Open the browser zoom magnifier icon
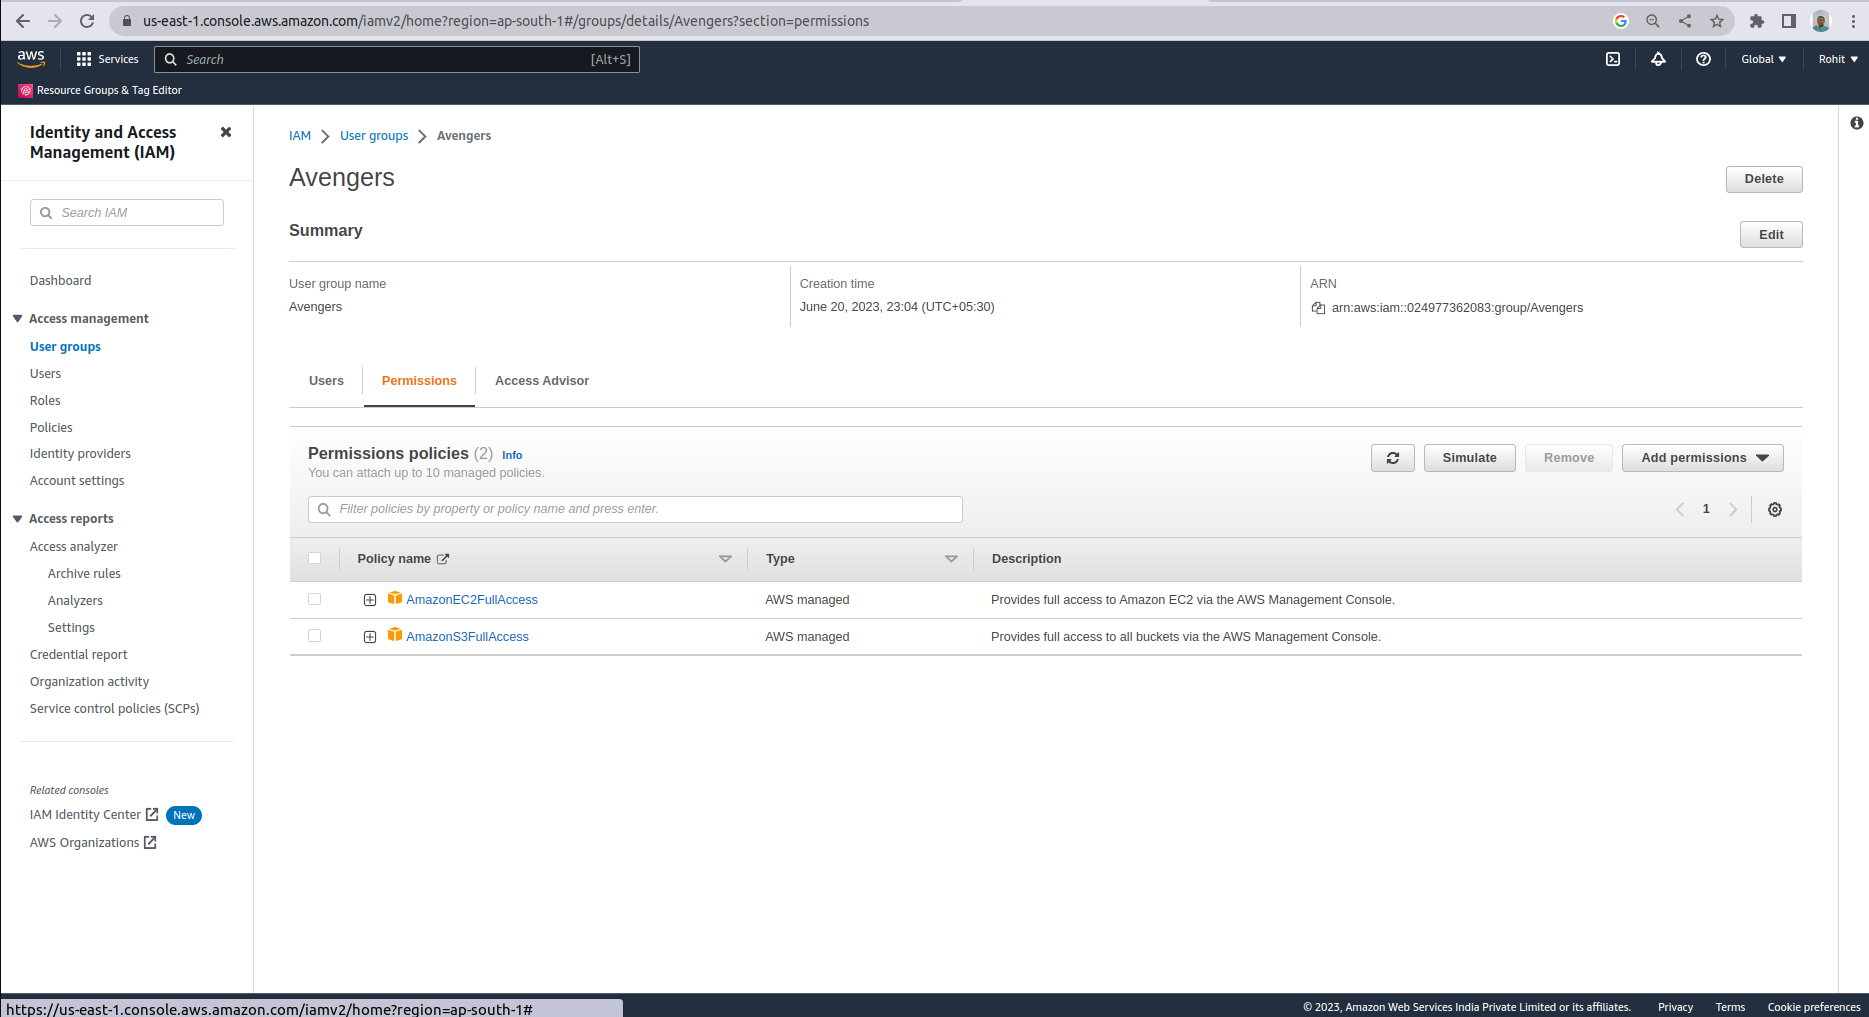Image resolution: width=1869 pixels, height=1017 pixels. 1653,21
